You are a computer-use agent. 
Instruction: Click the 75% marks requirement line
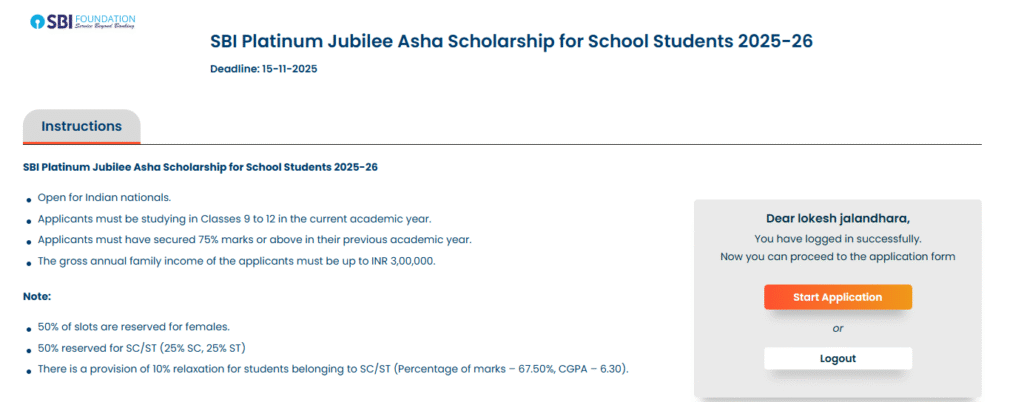coord(254,240)
